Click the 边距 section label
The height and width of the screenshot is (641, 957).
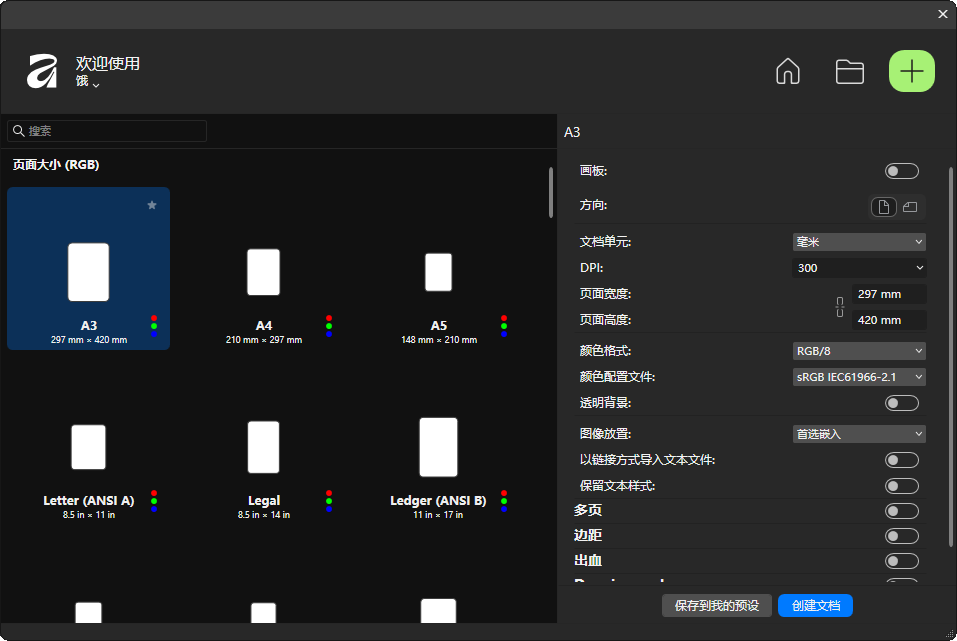pyautogui.click(x=588, y=535)
